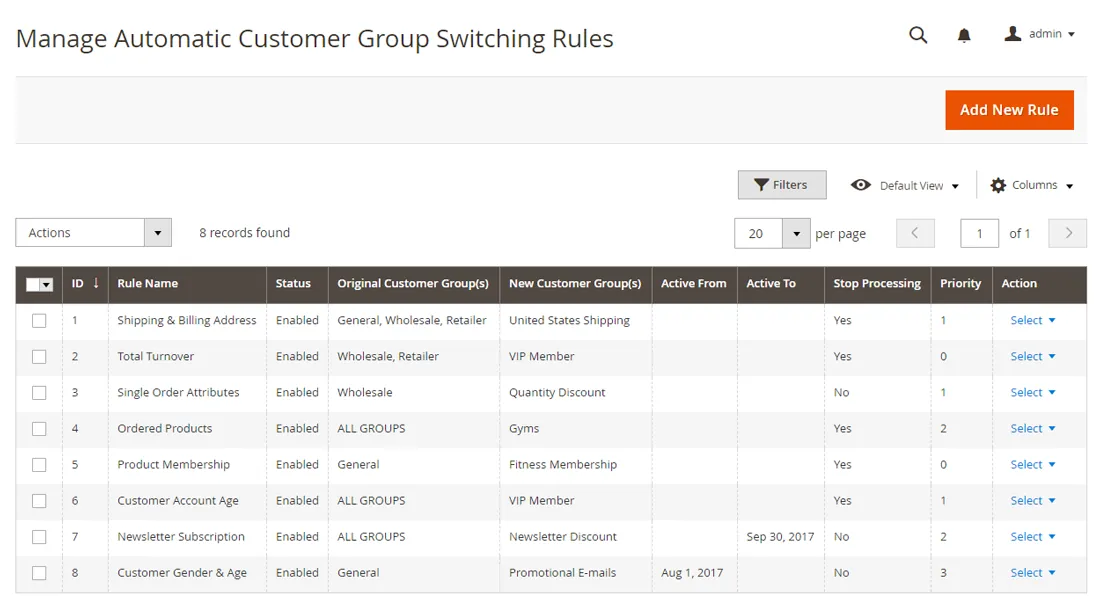The image size is (1100, 614).
Task: Tick checkbox for Total Turnover rule
Action: coord(39,356)
